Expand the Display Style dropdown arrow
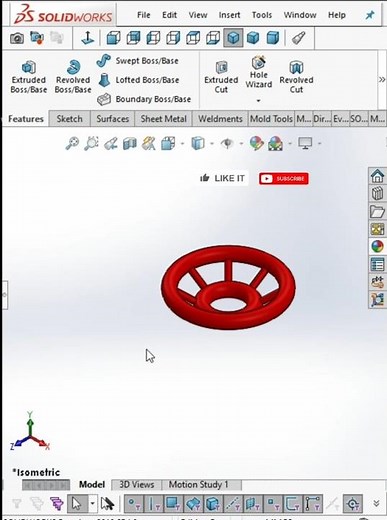 click(x=212, y=144)
